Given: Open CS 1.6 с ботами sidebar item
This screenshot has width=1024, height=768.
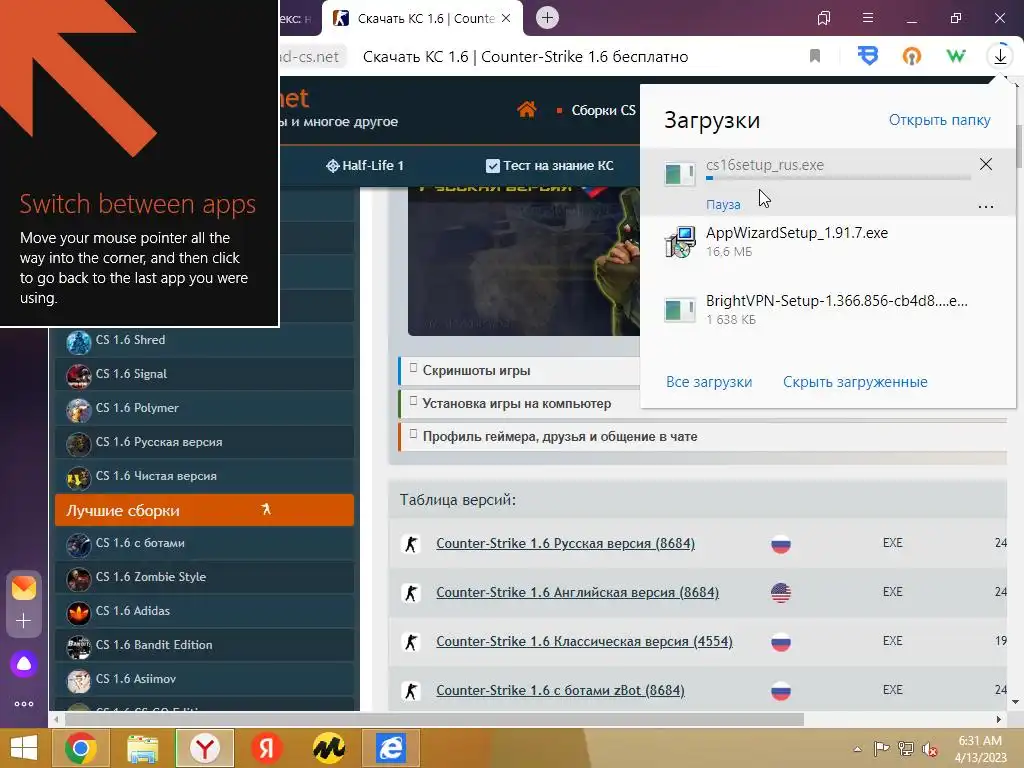Looking at the screenshot, I should 204,543.
